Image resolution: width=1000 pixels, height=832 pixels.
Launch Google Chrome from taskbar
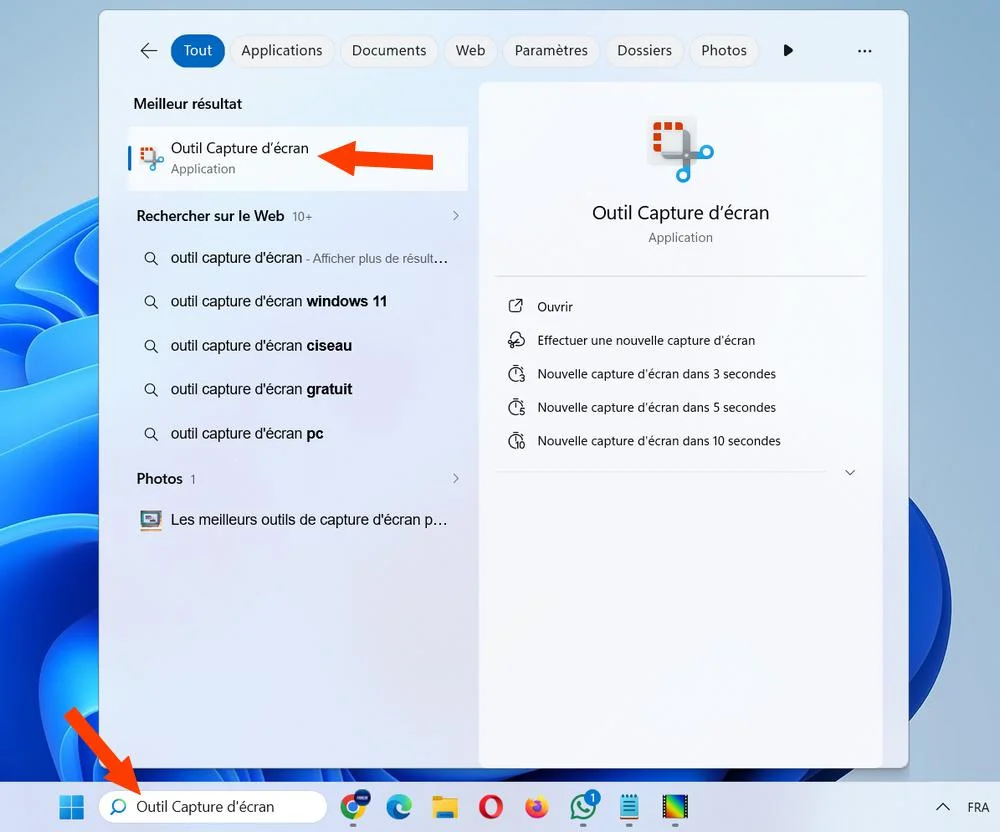pos(354,806)
